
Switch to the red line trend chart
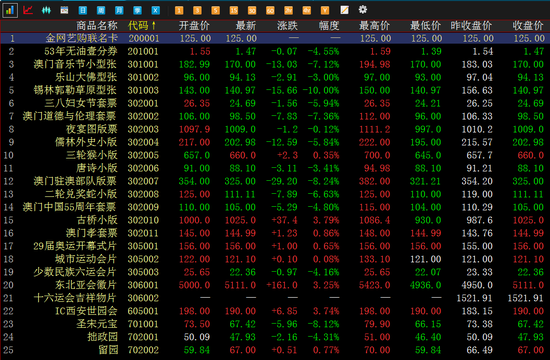[x=28, y=10]
